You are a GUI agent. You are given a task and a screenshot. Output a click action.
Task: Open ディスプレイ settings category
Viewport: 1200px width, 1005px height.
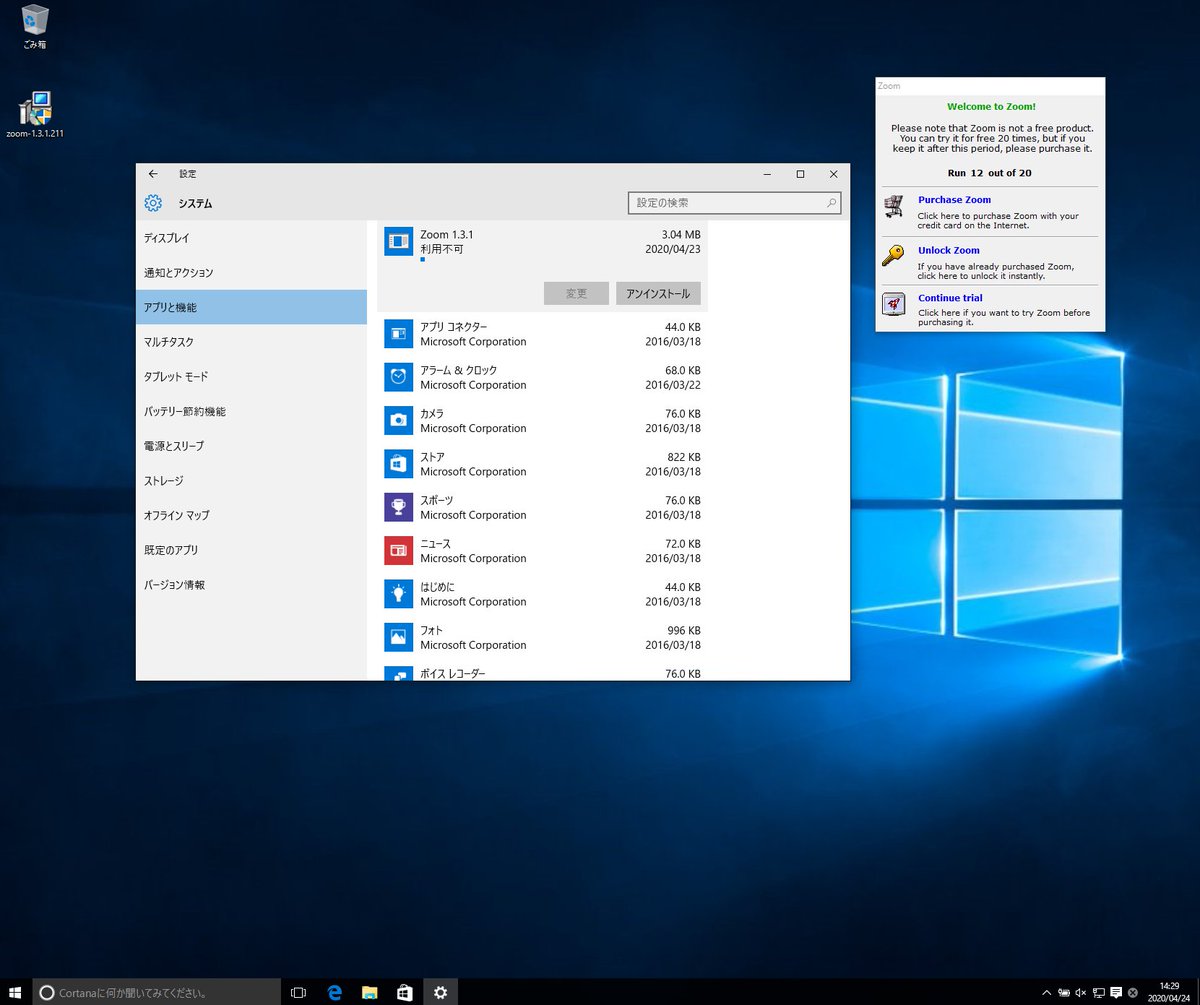(251, 238)
